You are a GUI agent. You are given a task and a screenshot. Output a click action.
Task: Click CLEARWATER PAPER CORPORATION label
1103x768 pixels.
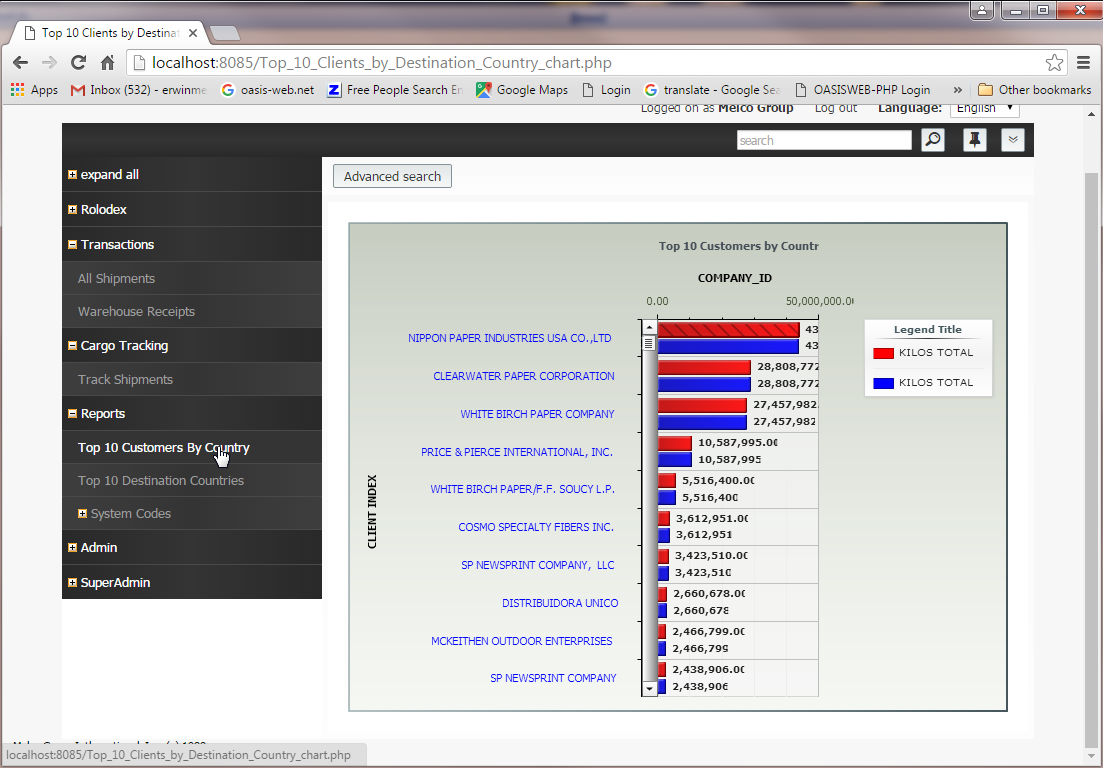tap(524, 376)
